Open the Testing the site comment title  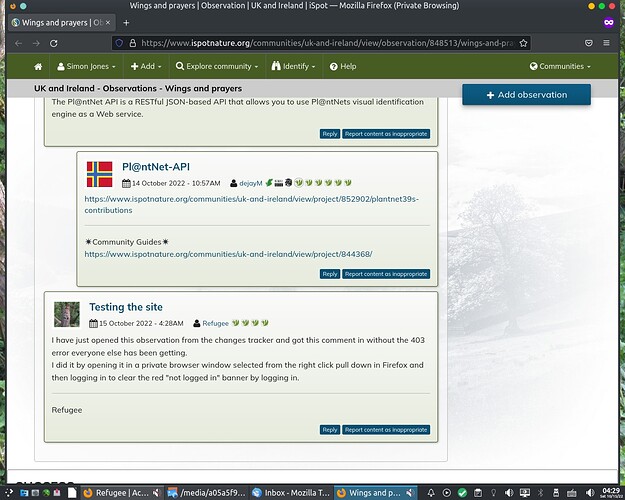point(126,307)
